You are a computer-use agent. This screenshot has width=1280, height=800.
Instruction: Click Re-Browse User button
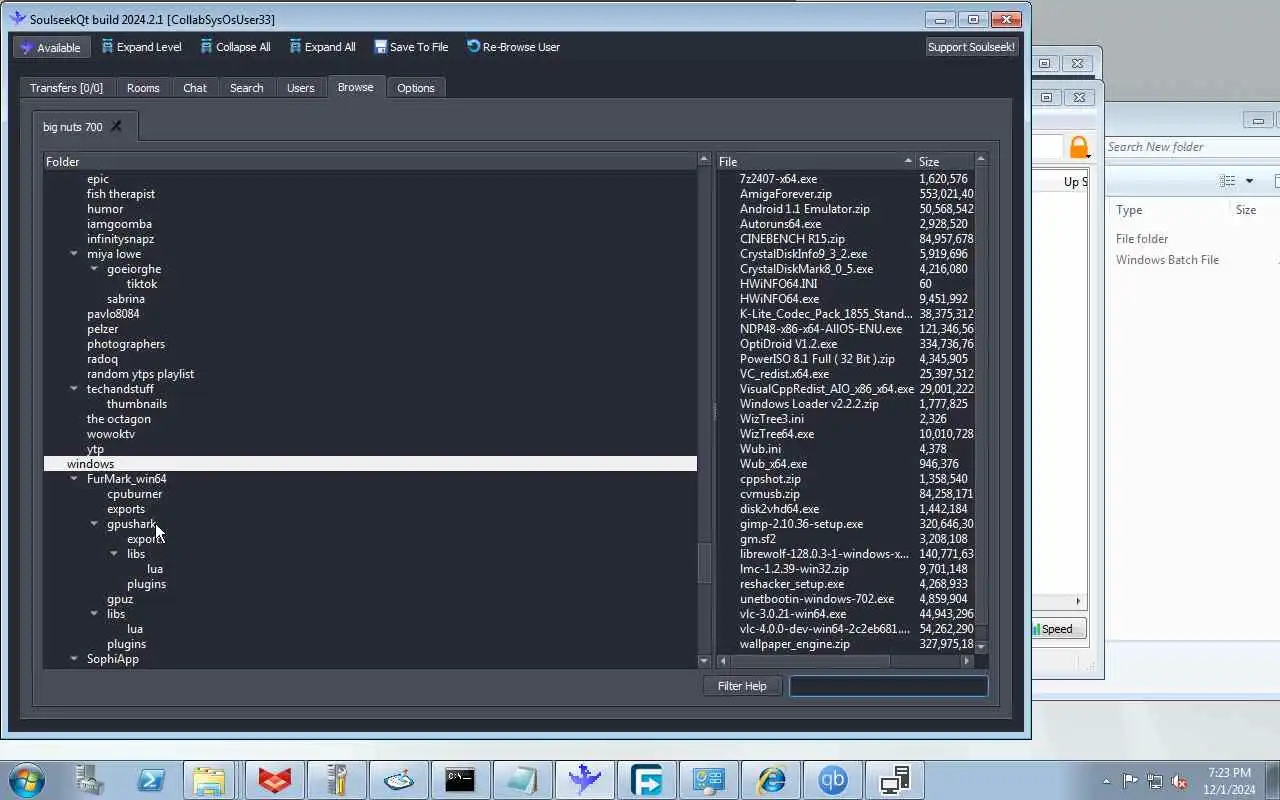[513, 47]
